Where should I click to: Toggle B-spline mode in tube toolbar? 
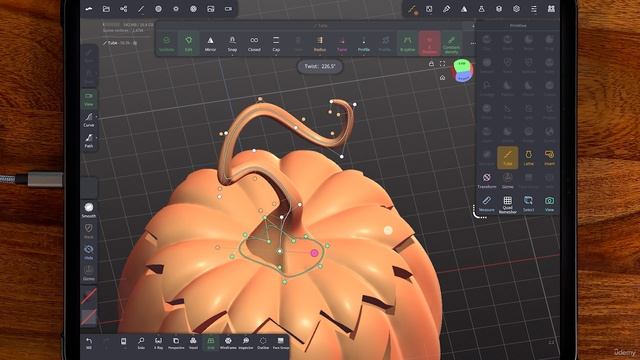407,43
